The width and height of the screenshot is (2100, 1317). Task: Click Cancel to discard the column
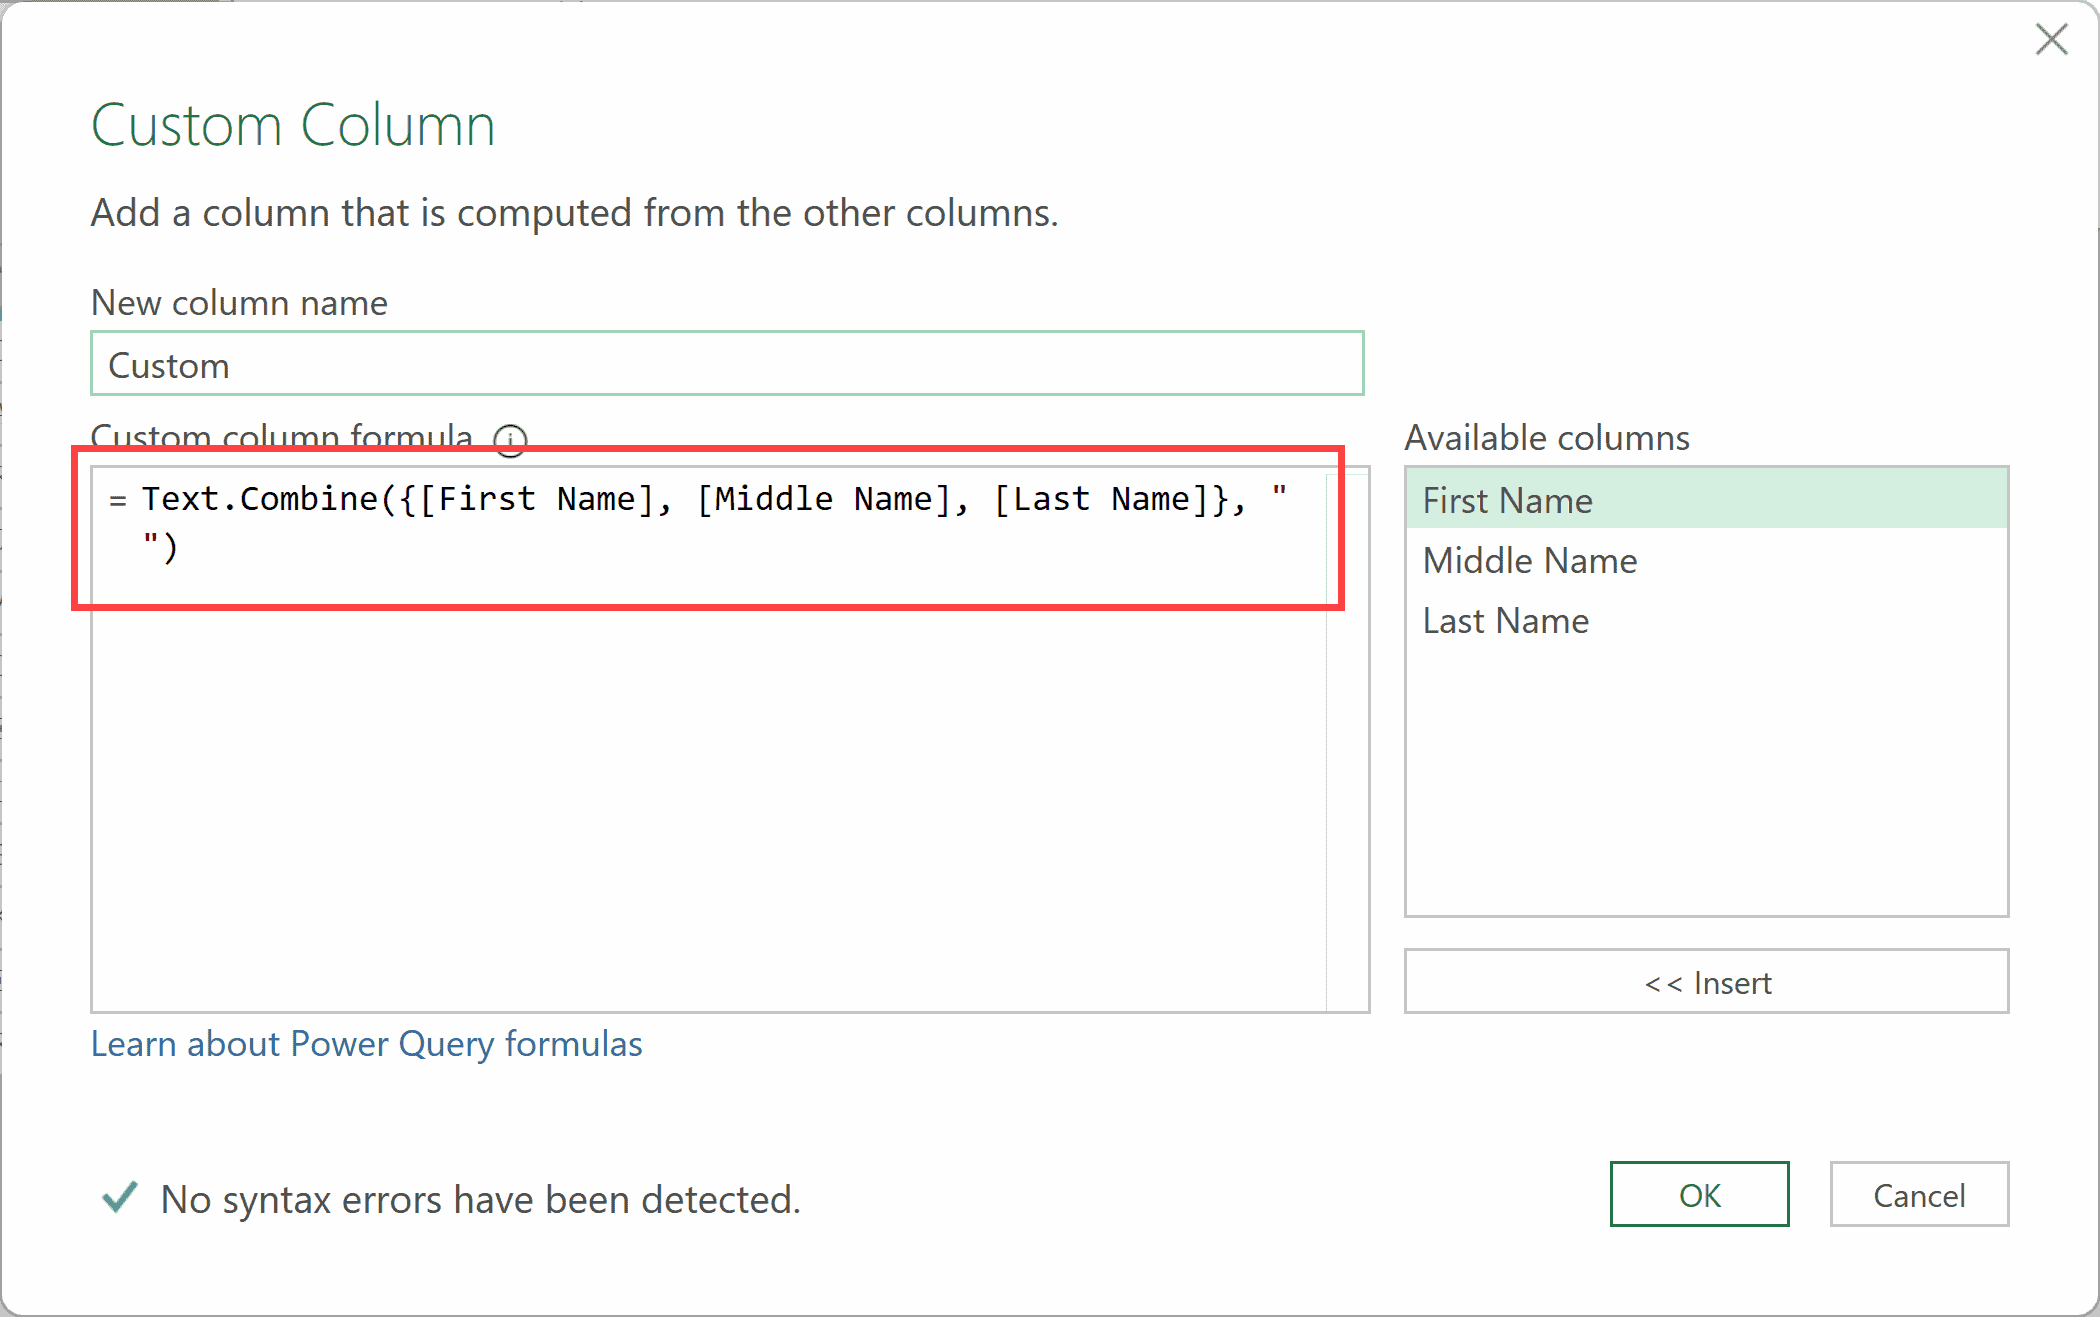(x=1919, y=1194)
